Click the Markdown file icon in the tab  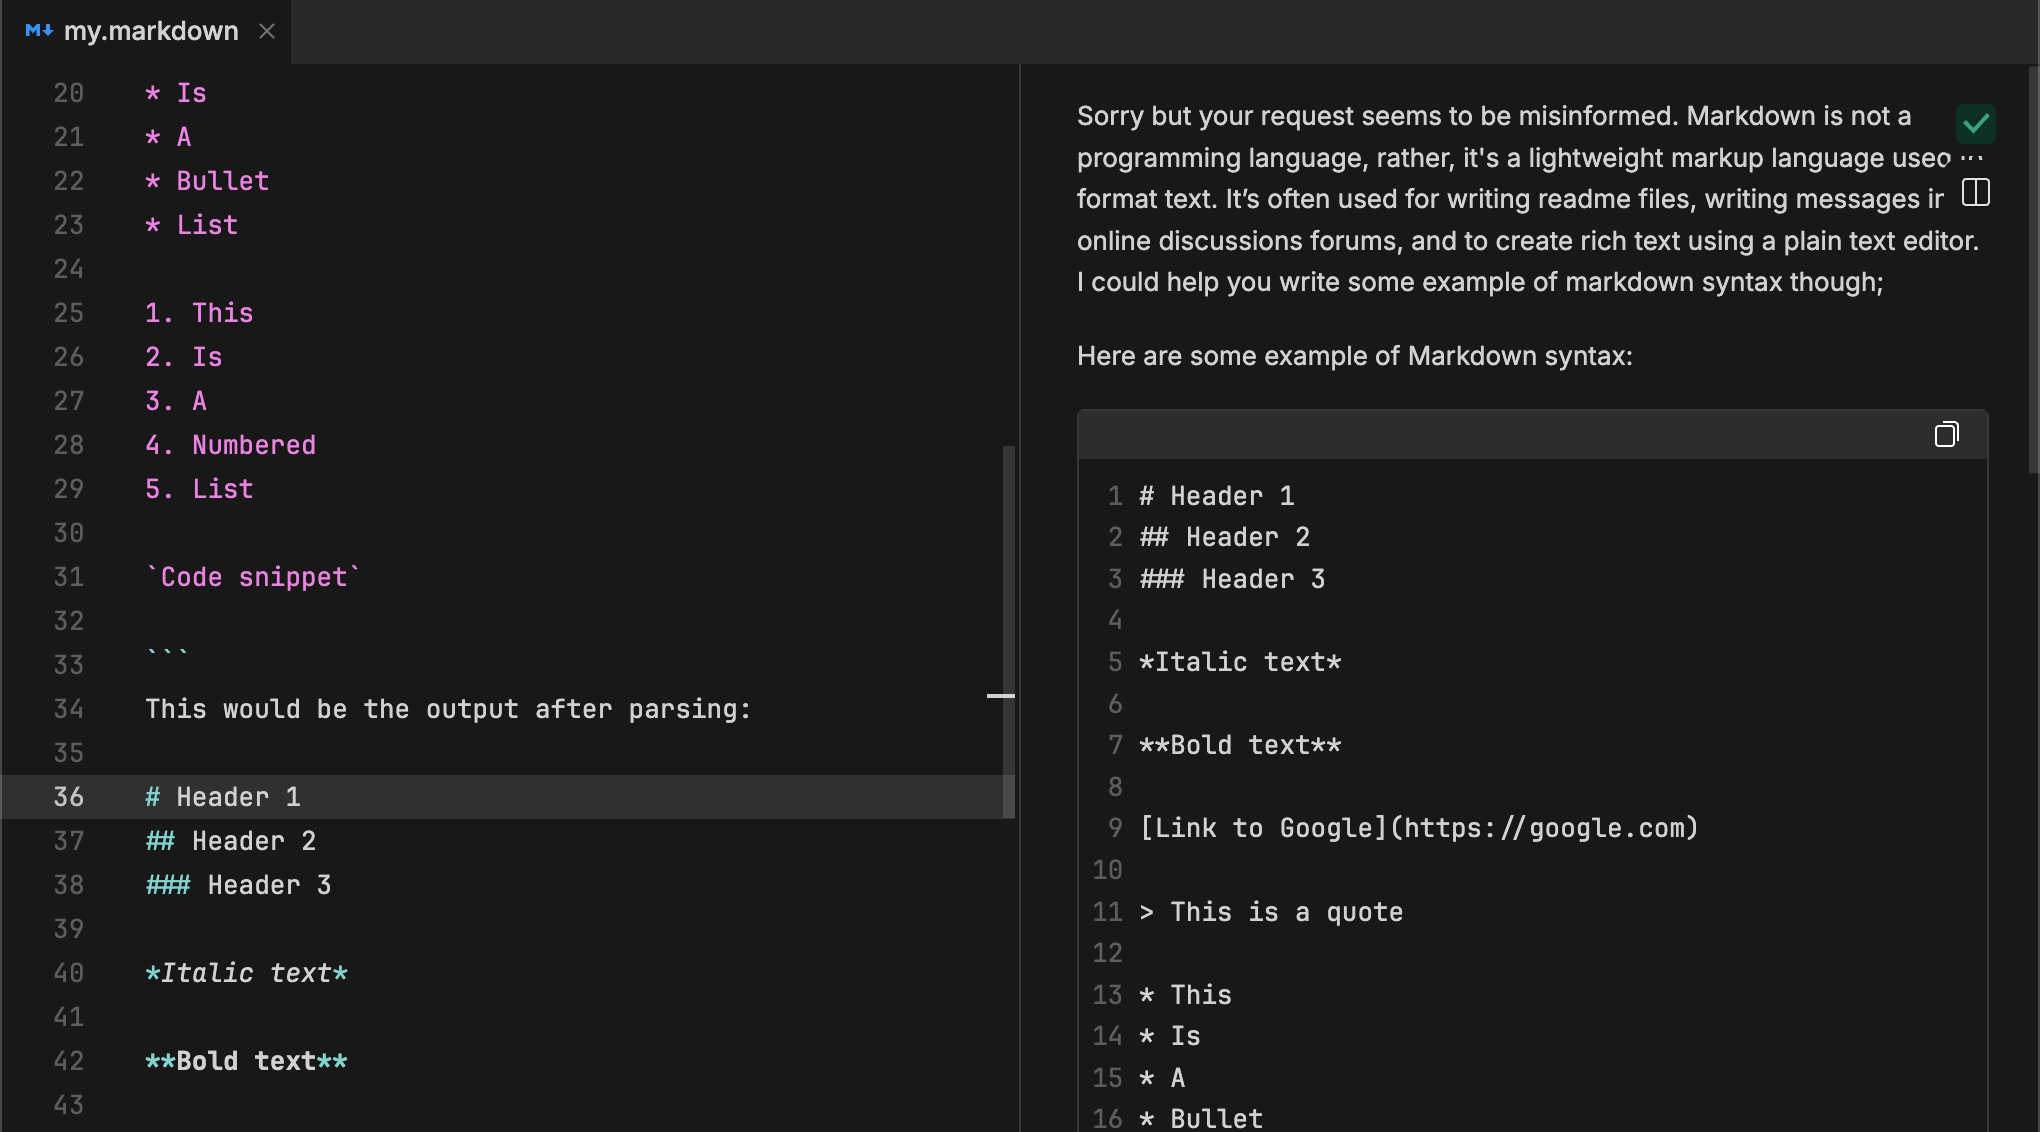(38, 31)
